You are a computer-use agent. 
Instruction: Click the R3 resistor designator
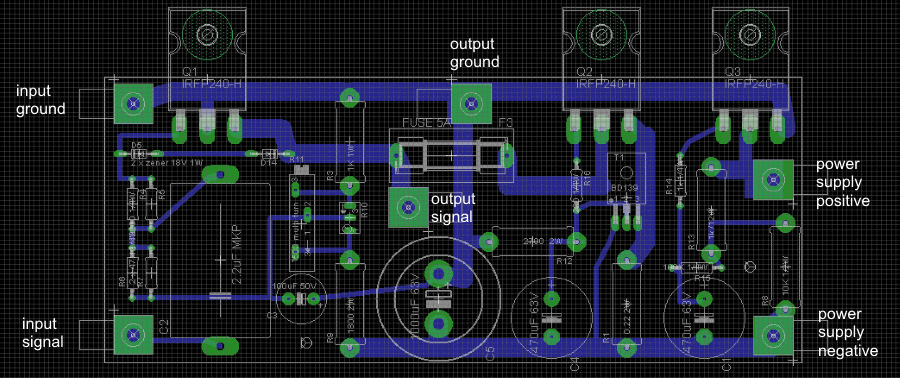click(x=330, y=177)
